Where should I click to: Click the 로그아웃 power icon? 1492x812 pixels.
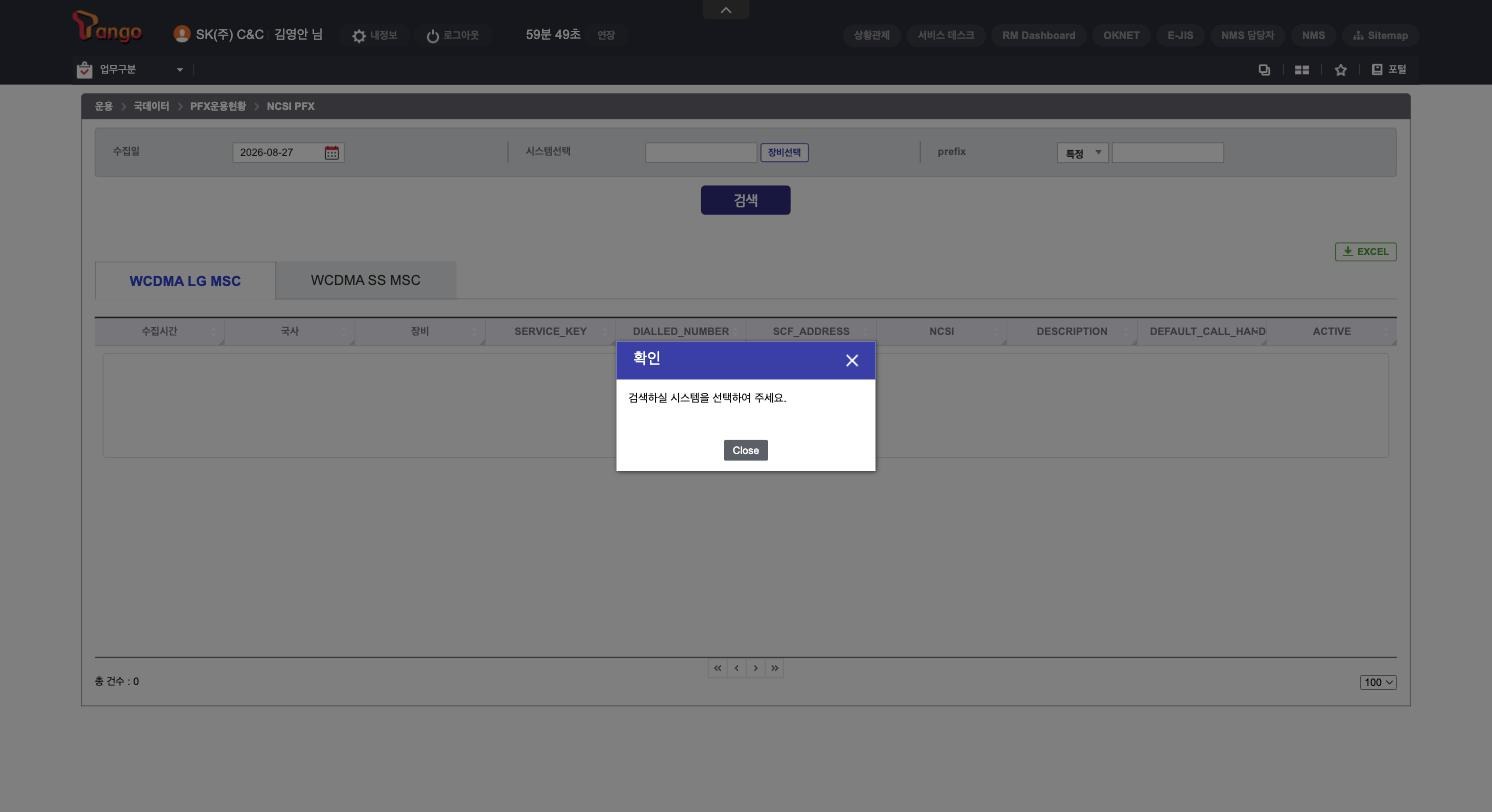433,36
